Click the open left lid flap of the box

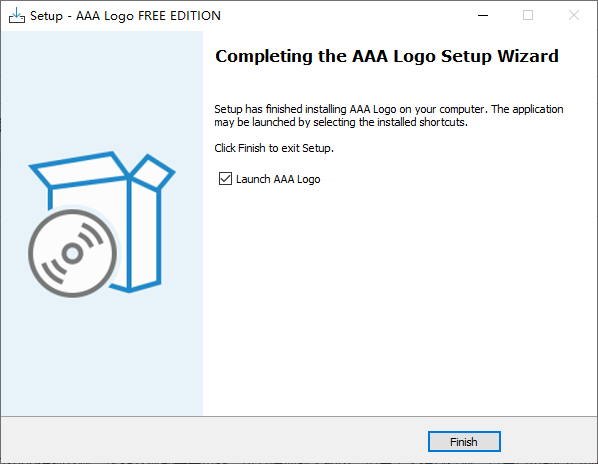pyautogui.click(x=80, y=170)
